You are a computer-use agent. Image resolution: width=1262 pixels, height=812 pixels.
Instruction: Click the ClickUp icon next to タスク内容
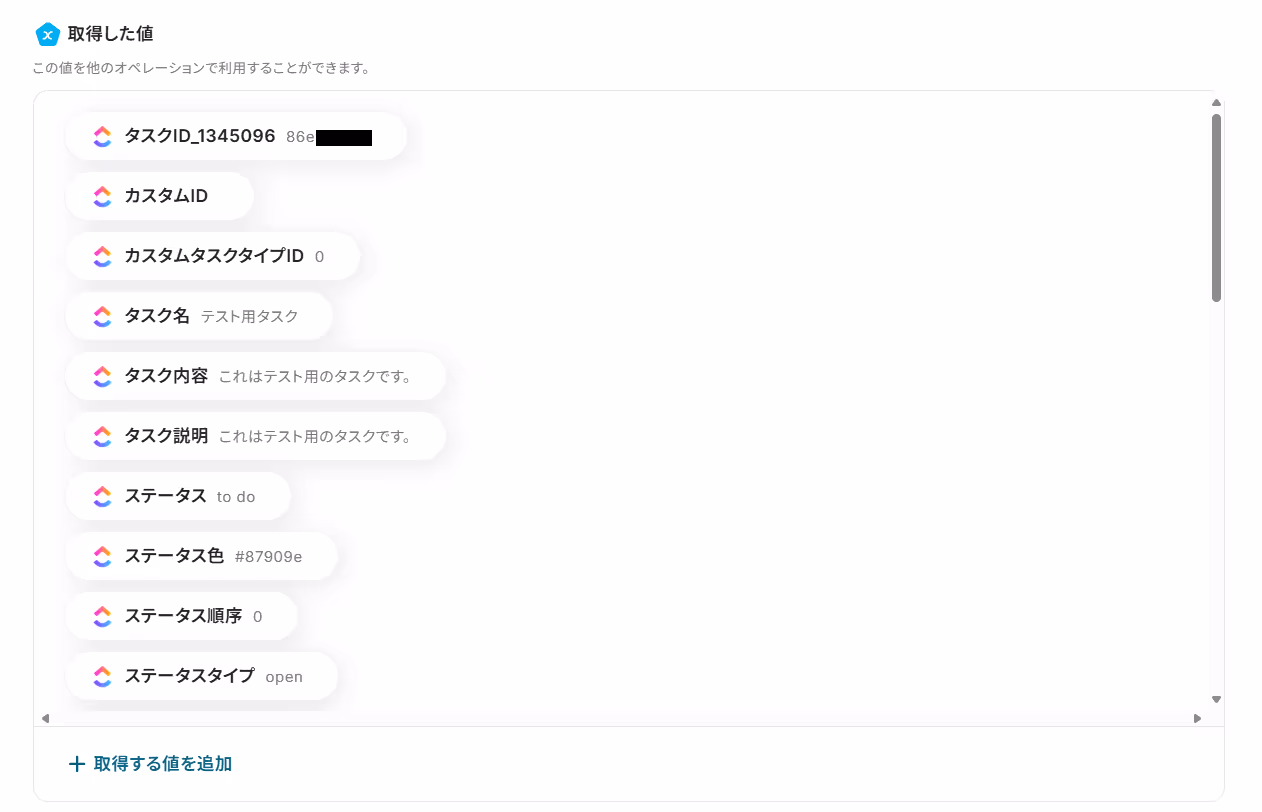102,377
